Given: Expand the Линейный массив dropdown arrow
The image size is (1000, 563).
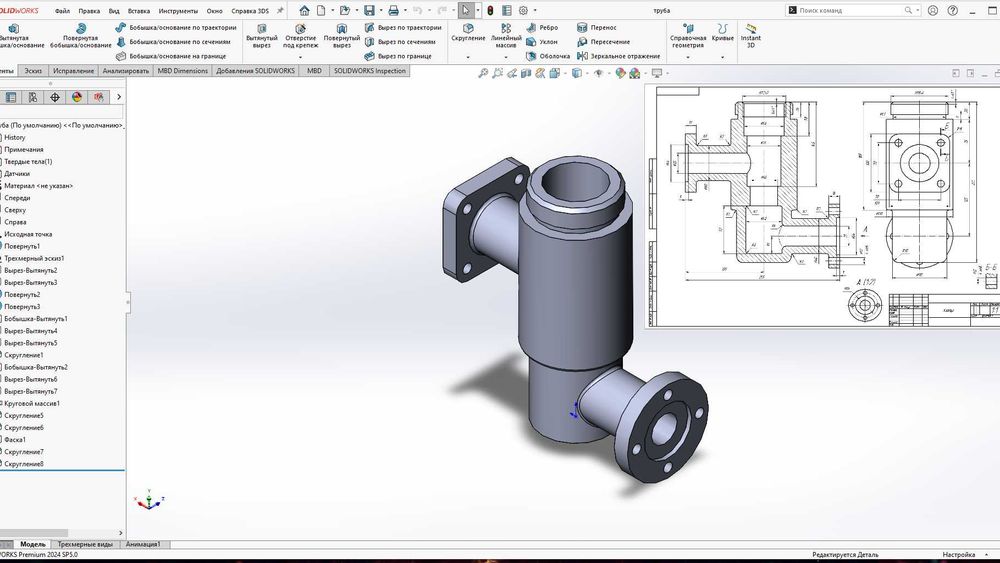Looking at the screenshot, I should (x=506, y=58).
